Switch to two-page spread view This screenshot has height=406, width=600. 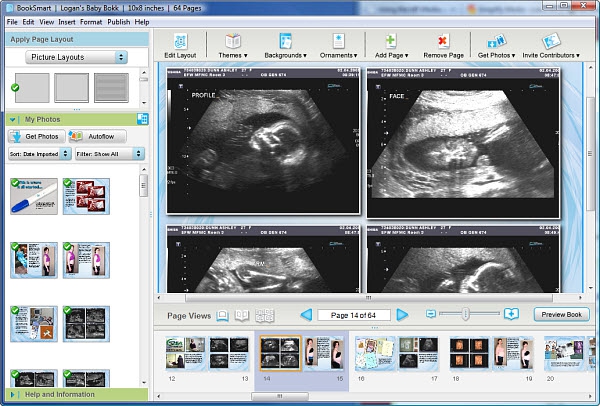[242, 315]
